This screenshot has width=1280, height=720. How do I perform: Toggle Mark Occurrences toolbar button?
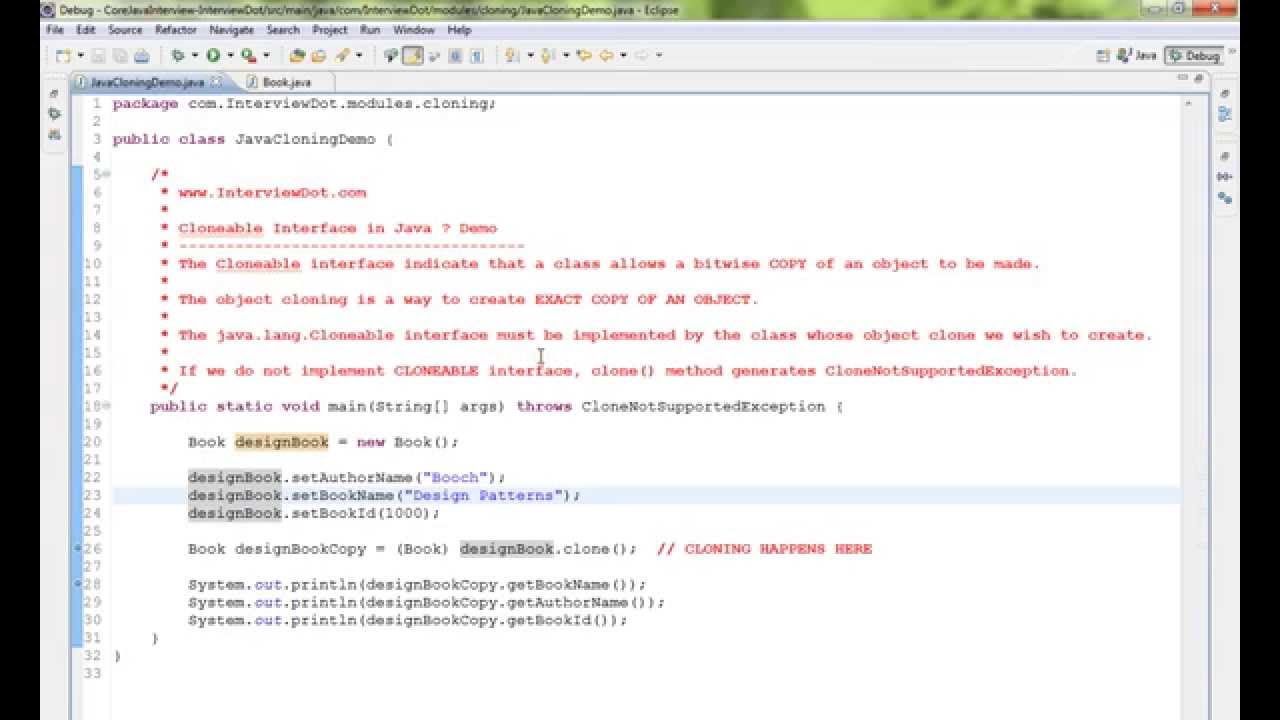tap(412, 55)
